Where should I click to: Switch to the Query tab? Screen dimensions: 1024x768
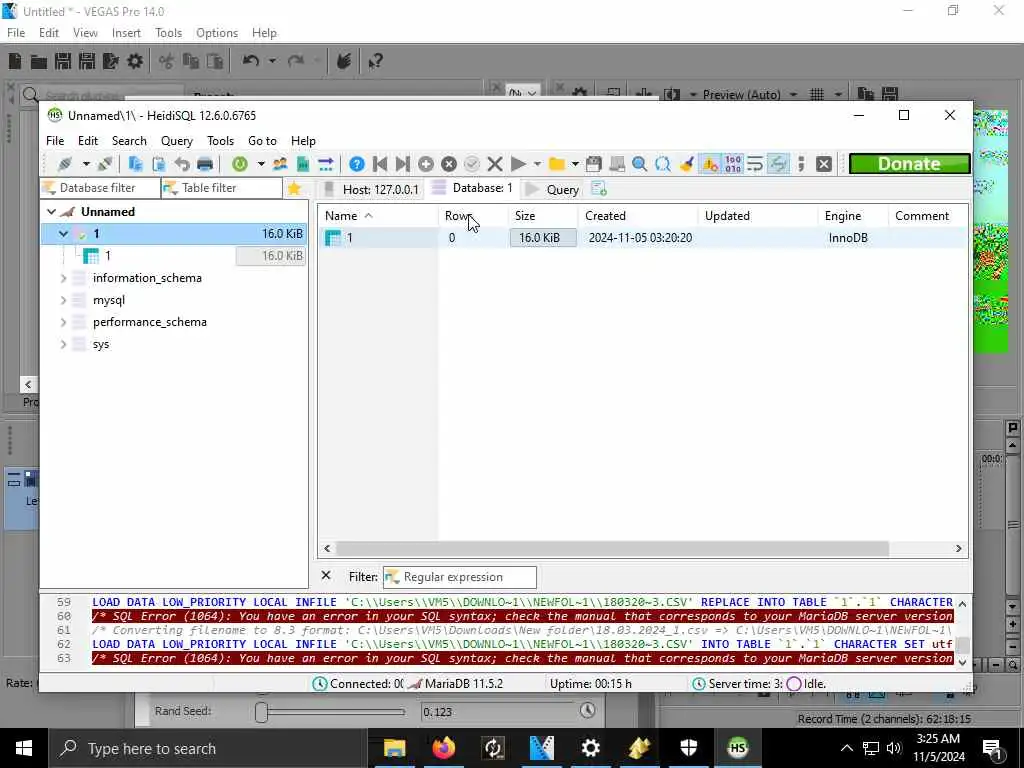tap(552, 189)
